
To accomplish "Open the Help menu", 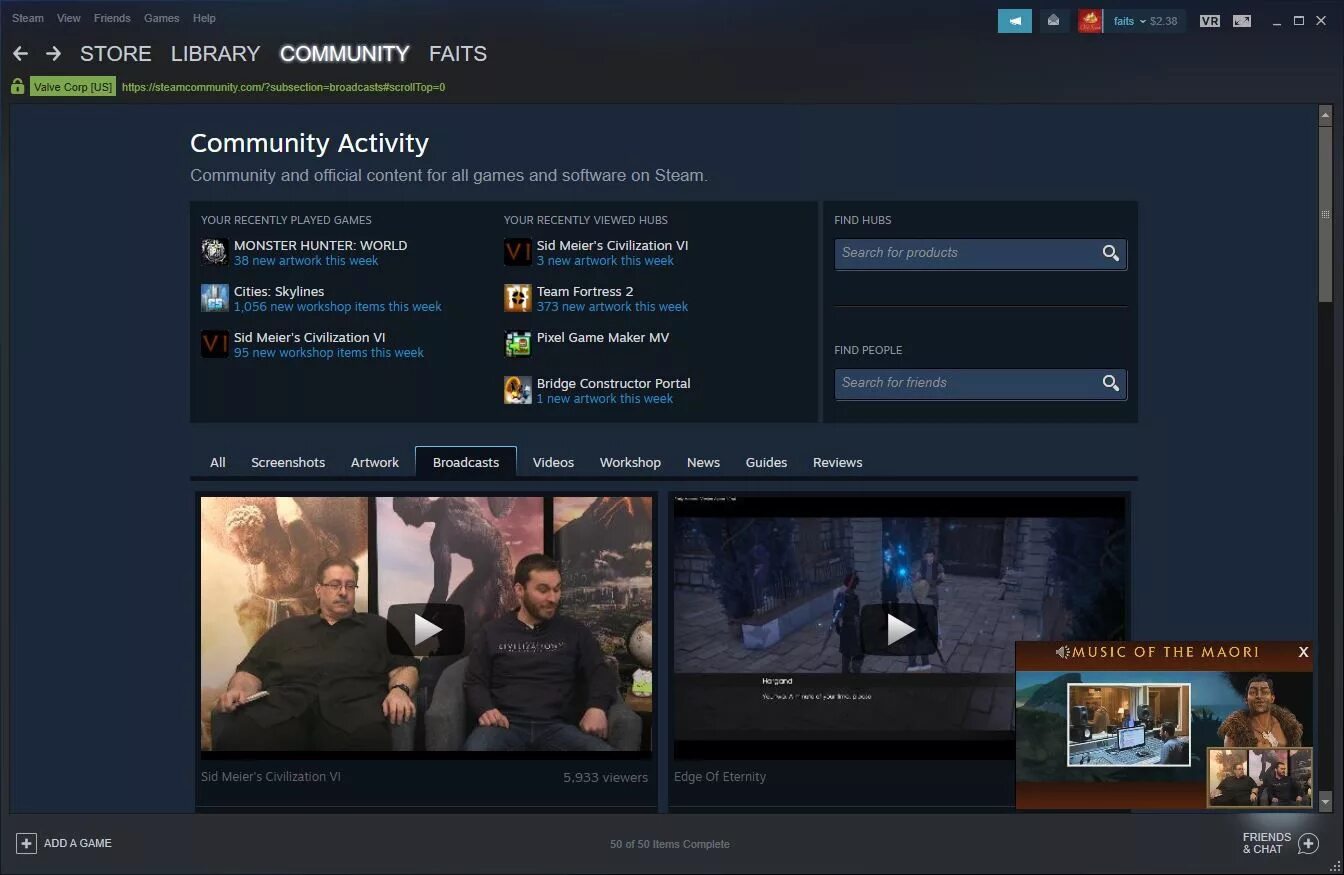I will pyautogui.click(x=204, y=18).
